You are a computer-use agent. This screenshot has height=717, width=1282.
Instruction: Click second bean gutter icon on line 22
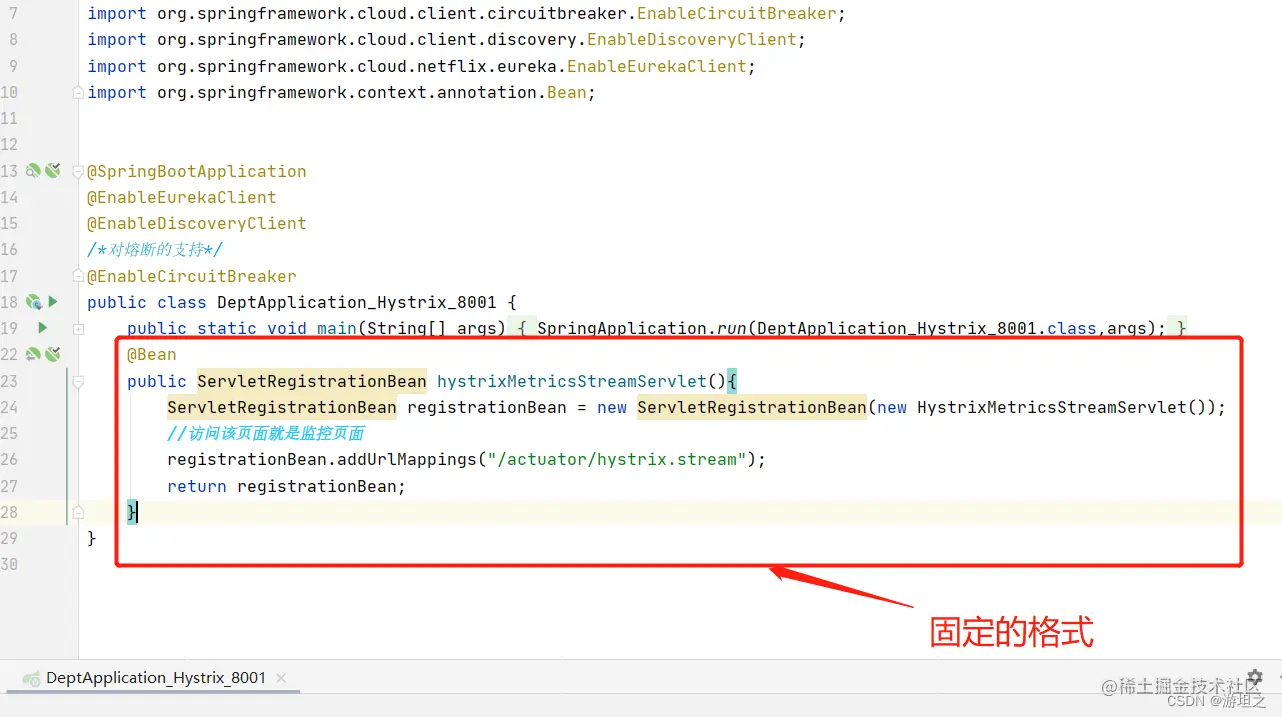pos(52,354)
